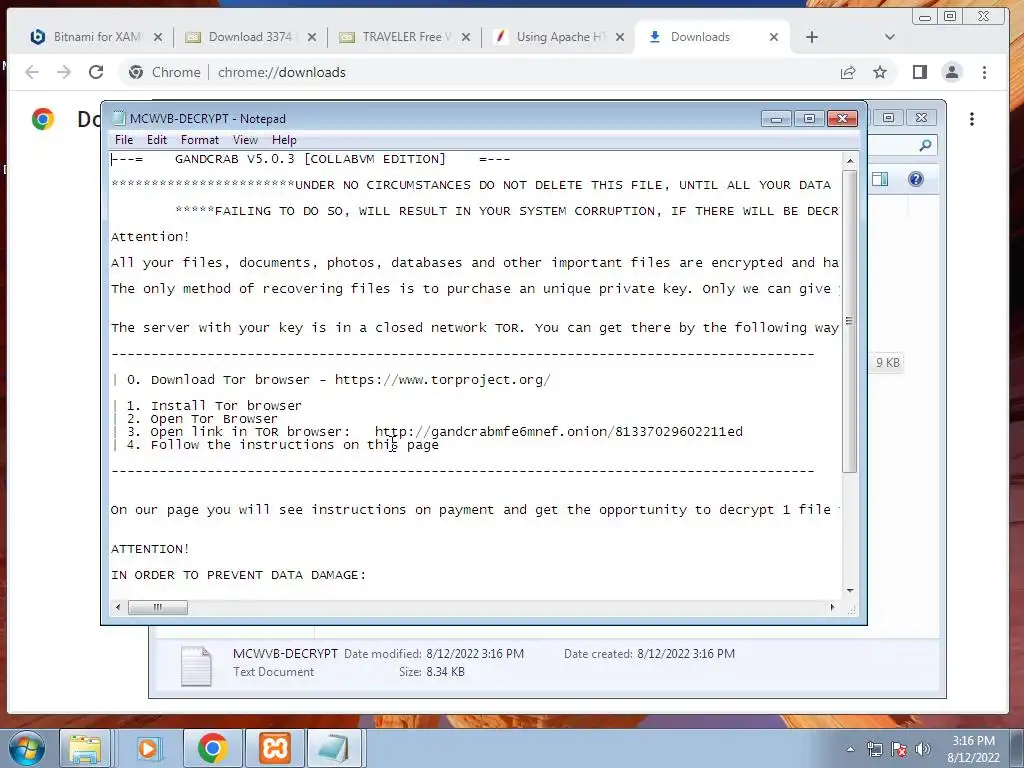Image resolution: width=1024 pixels, height=768 pixels.
Task: Expand the Chrome tab search chevron
Action: click(889, 37)
